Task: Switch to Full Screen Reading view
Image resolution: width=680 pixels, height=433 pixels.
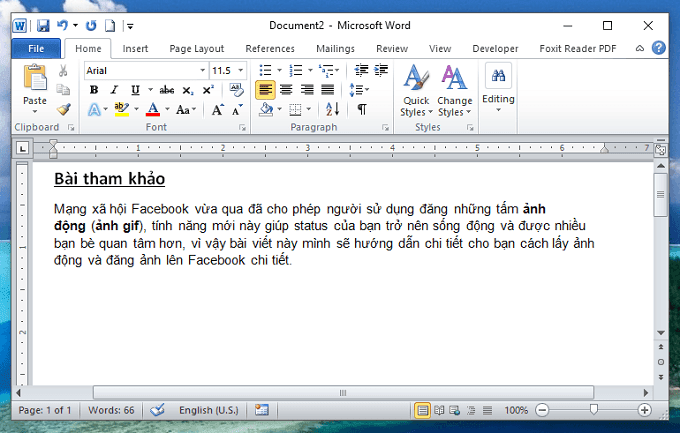Action: tap(439, 410)
